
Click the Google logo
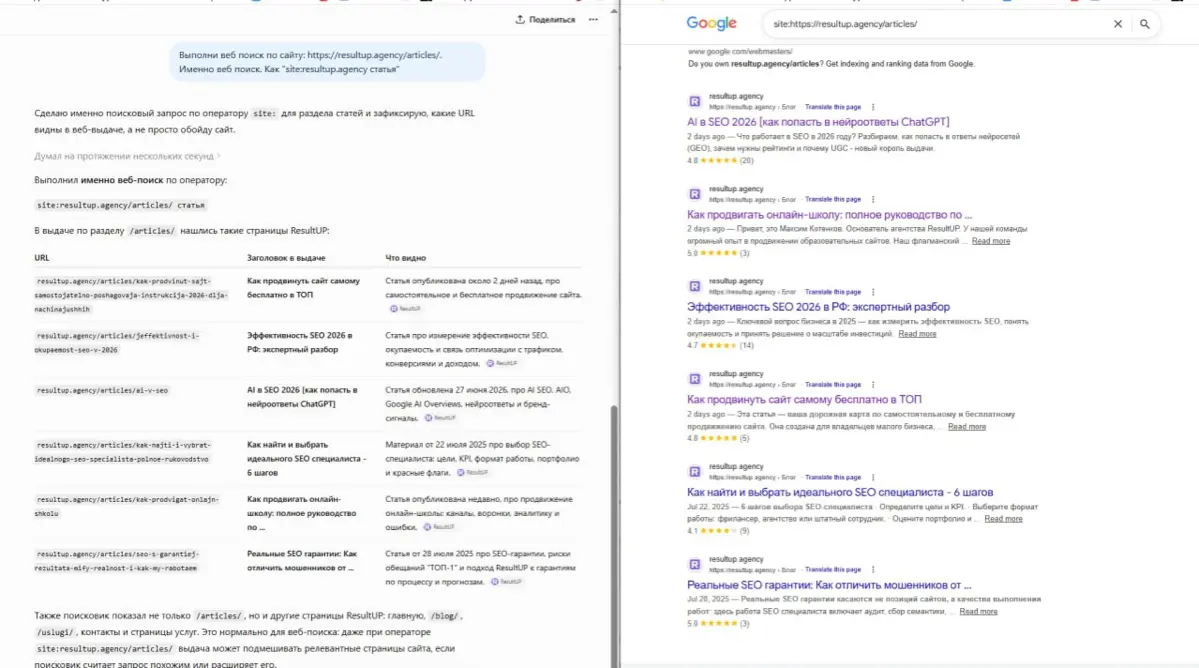(x=711, y=24)
